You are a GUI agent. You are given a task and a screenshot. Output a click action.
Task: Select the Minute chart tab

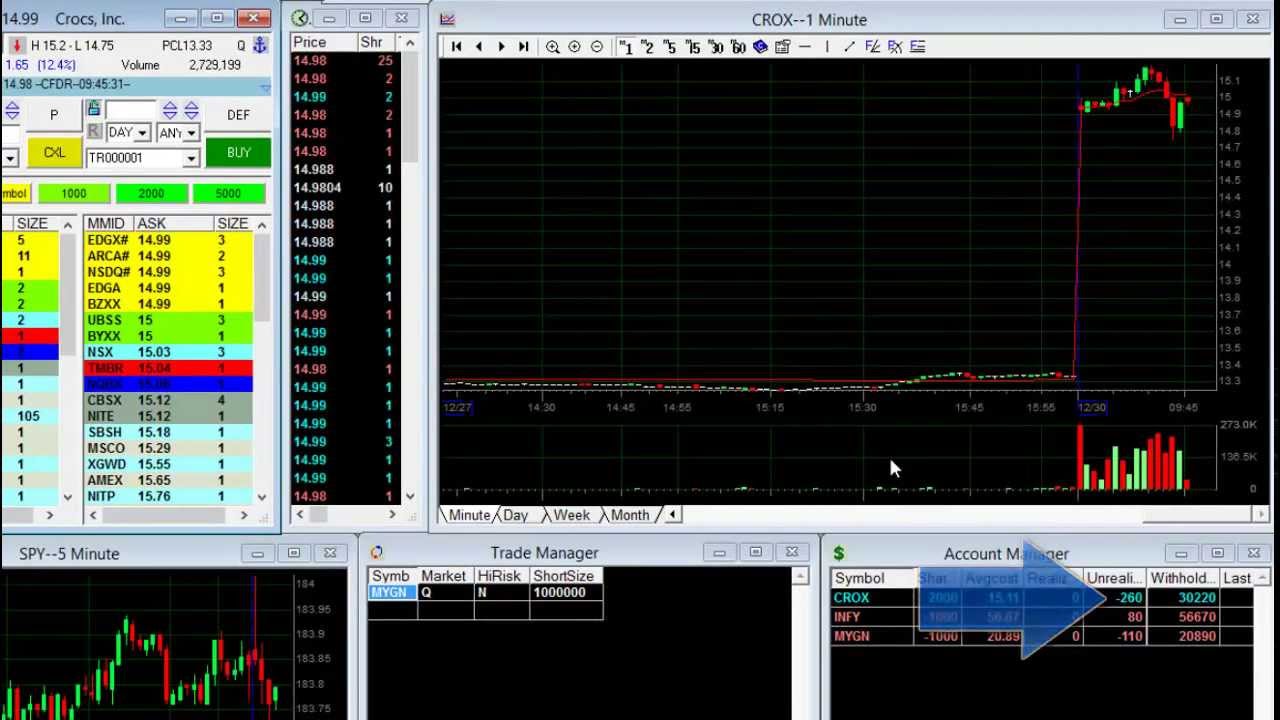[x=469, y=515]
